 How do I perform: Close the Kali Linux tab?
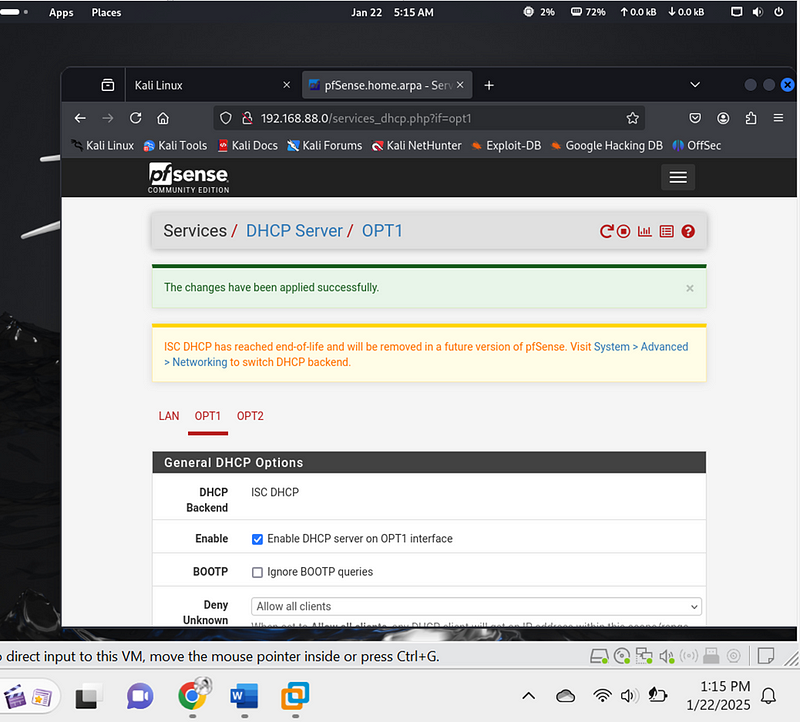(x=287, y=85)
